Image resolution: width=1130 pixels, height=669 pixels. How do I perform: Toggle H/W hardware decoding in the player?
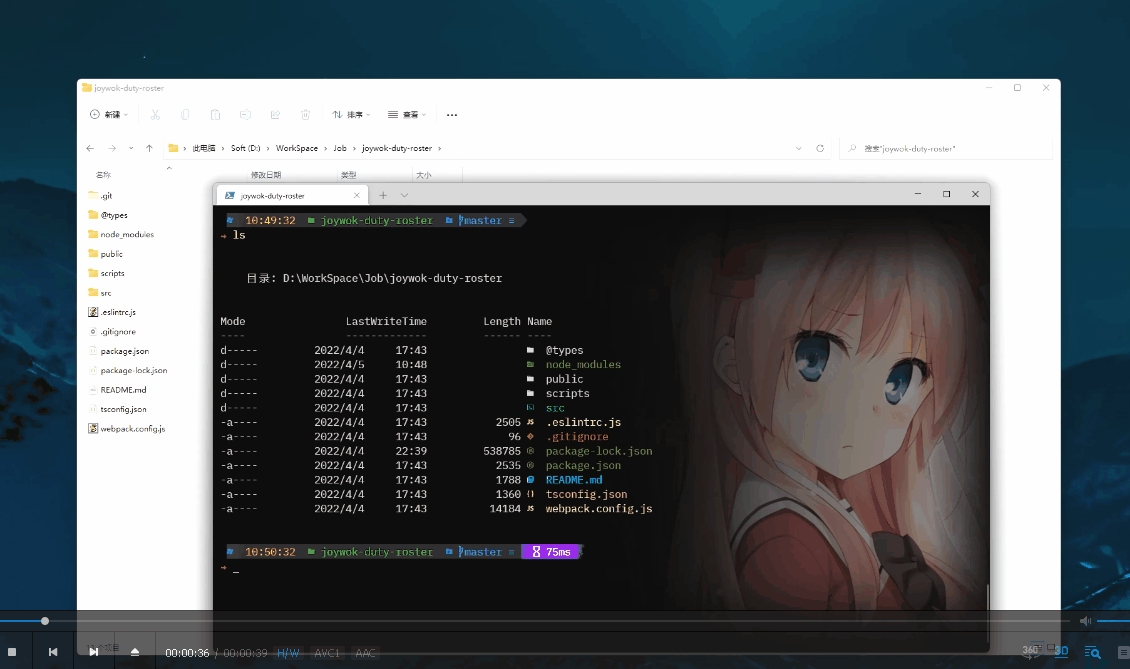[288, 652]
